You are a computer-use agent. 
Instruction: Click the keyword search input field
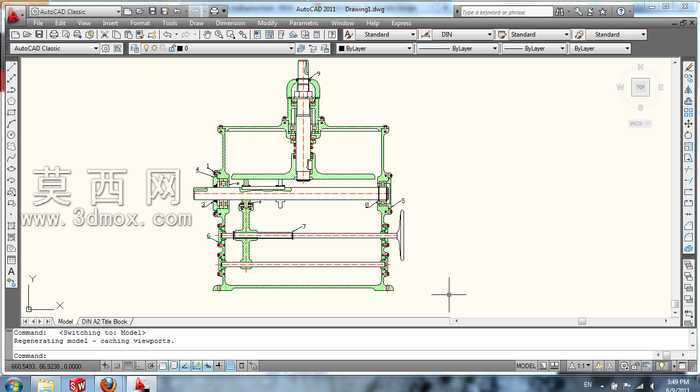coord(507,12)
